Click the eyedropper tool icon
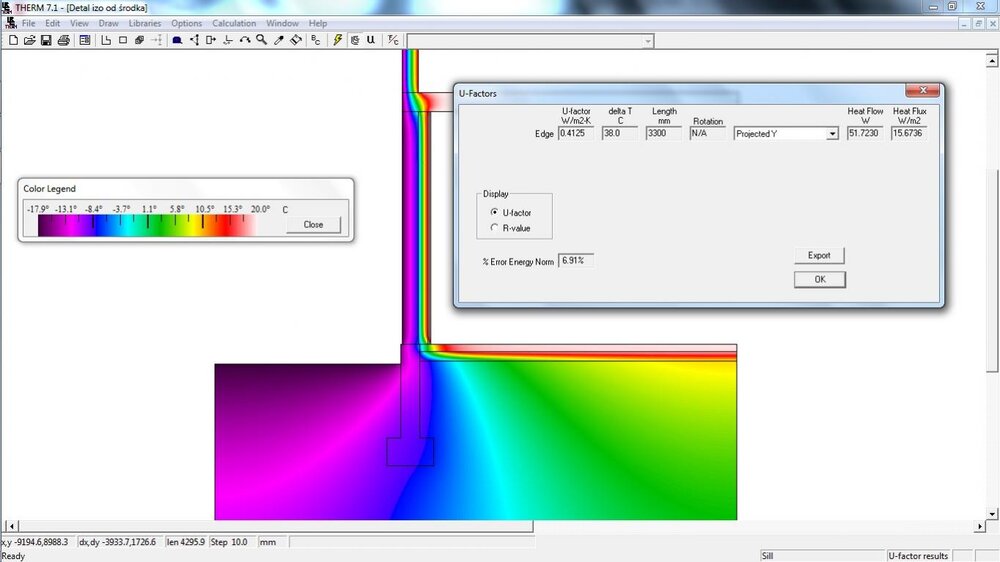Image resolution: width=1000 pixels, height=562 pixels. 279,40
